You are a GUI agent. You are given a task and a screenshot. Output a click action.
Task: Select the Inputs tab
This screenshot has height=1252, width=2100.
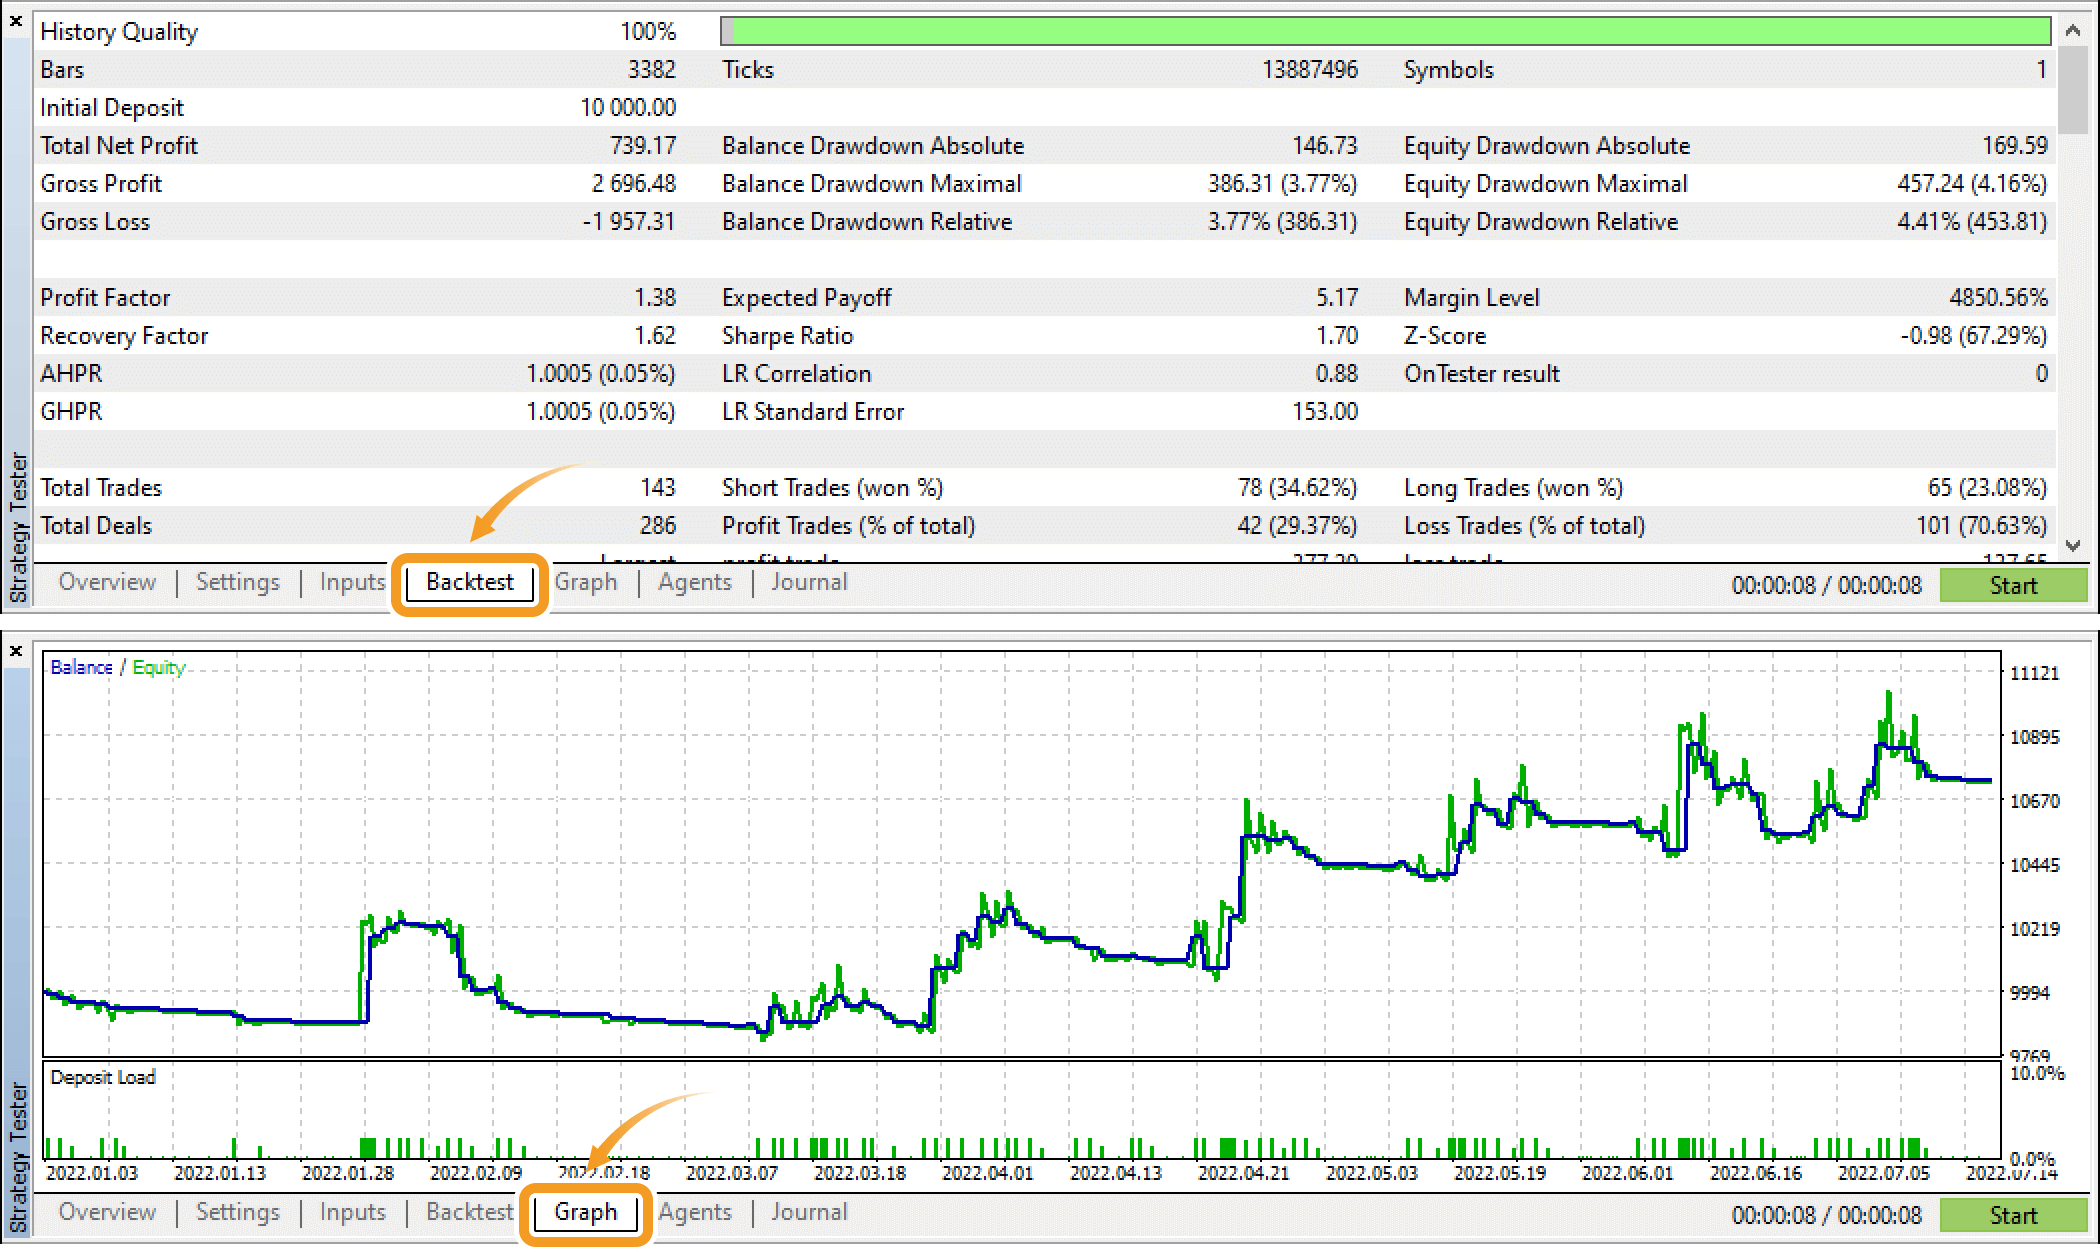(x=352, y=583)
